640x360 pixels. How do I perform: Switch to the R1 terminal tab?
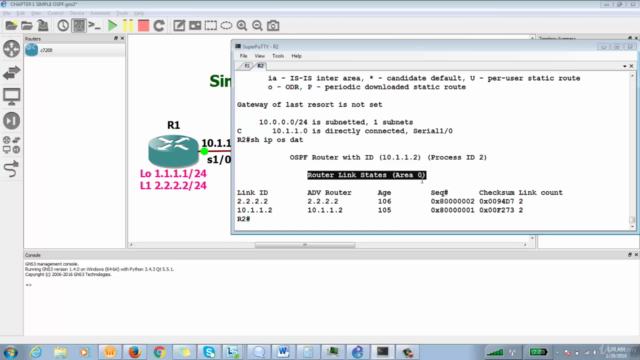(x=246, y=66)
